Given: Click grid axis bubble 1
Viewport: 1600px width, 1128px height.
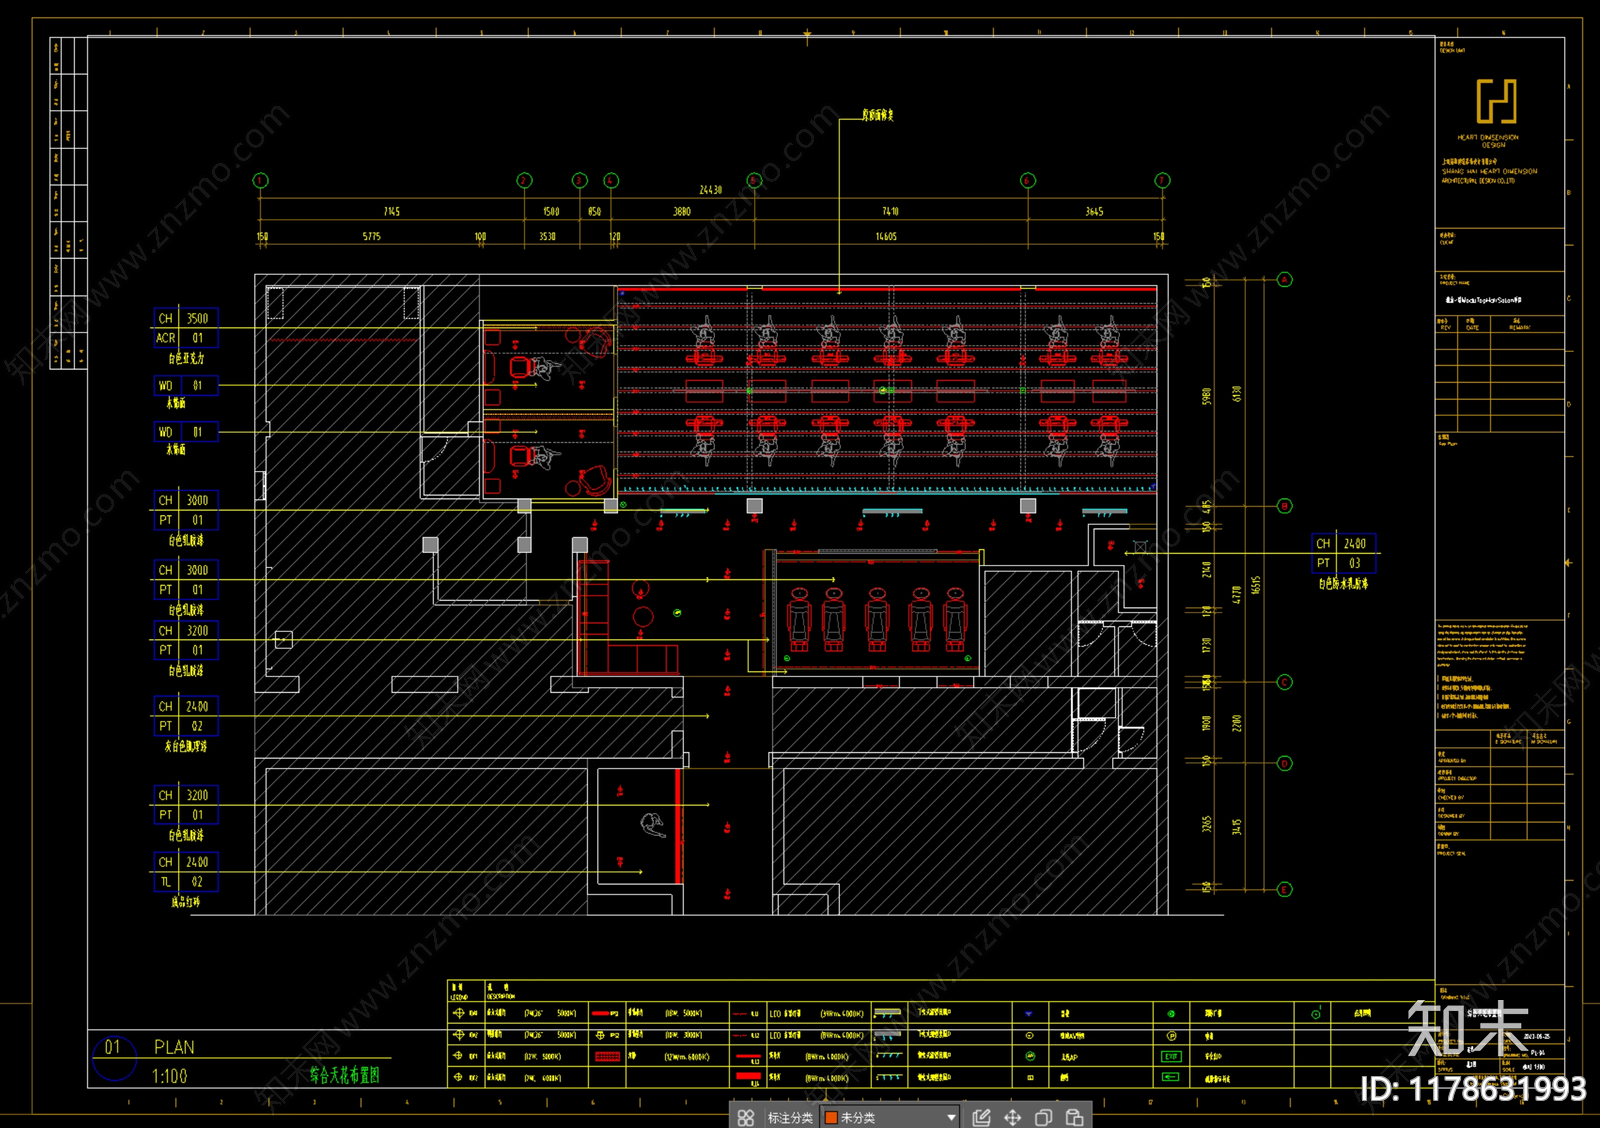Looking at the screenshot, I should point(260,181).
